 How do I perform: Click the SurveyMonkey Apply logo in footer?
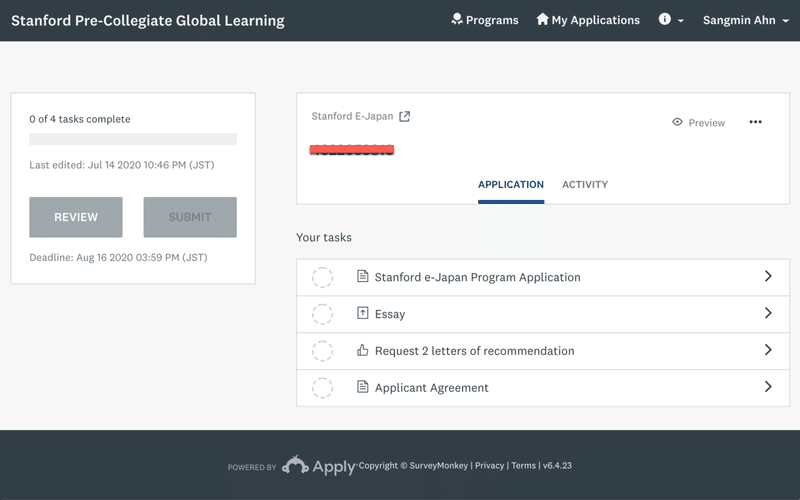318,465
